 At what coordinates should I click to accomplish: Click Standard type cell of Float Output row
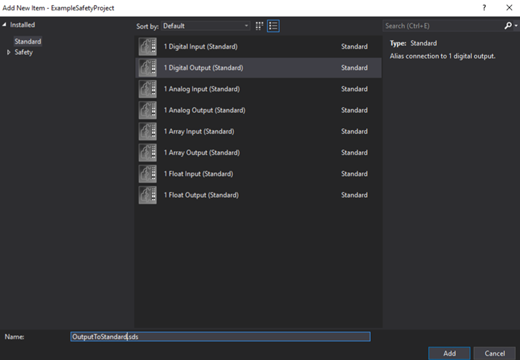point(354,195)
